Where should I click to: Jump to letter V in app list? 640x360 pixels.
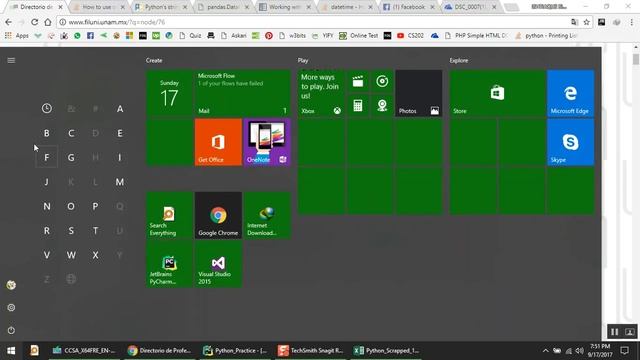coord(47,255)
